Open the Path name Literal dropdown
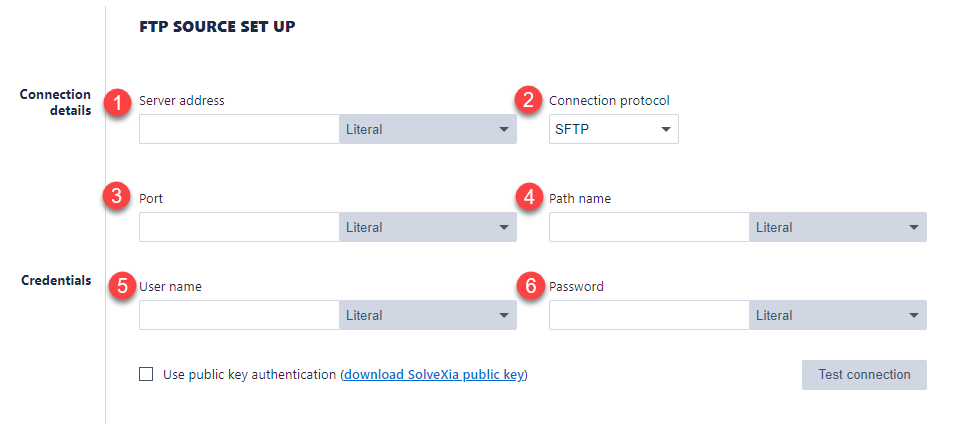This screenshot has width=965, height=424. [837, 227]
